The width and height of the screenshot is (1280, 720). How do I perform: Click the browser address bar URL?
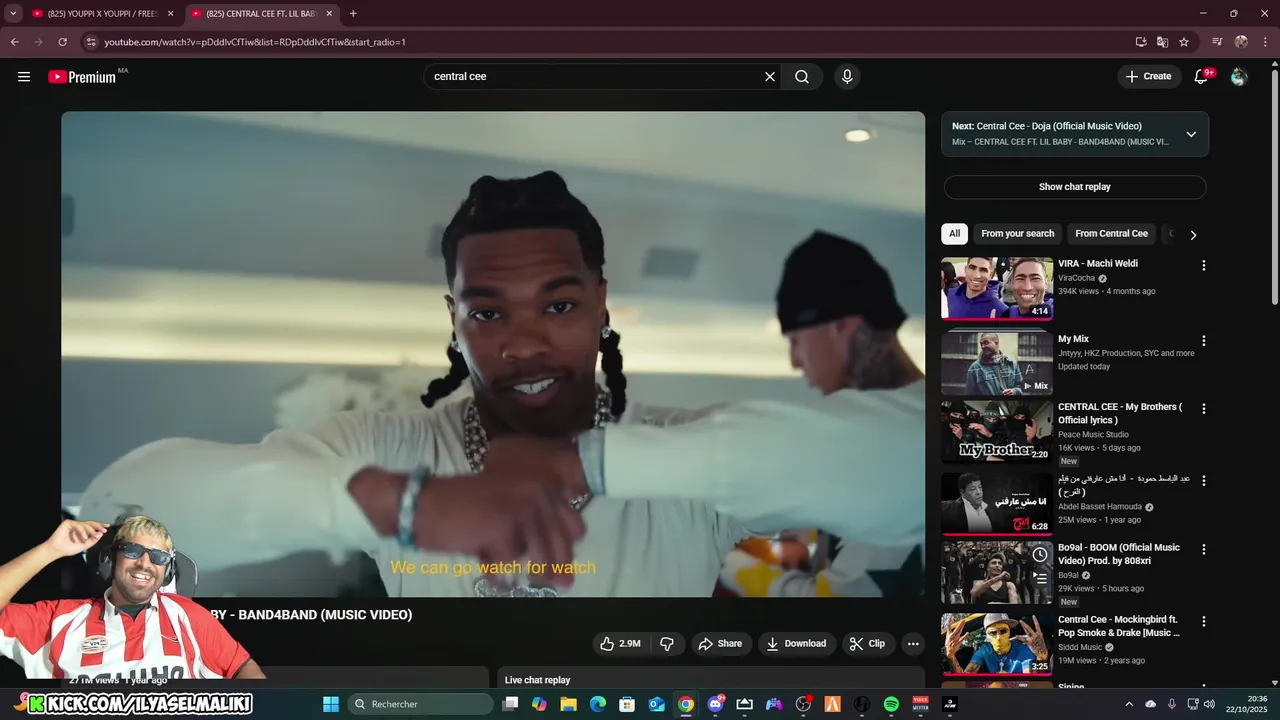pyautogui.click(x=255, y=42)
